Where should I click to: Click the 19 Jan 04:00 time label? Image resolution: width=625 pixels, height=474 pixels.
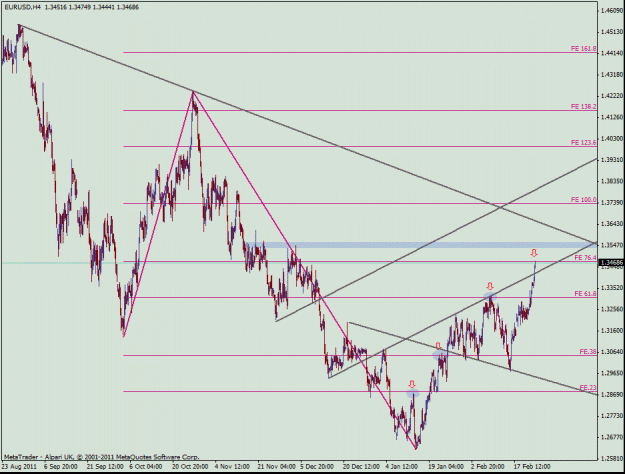(x=446, y=466)
